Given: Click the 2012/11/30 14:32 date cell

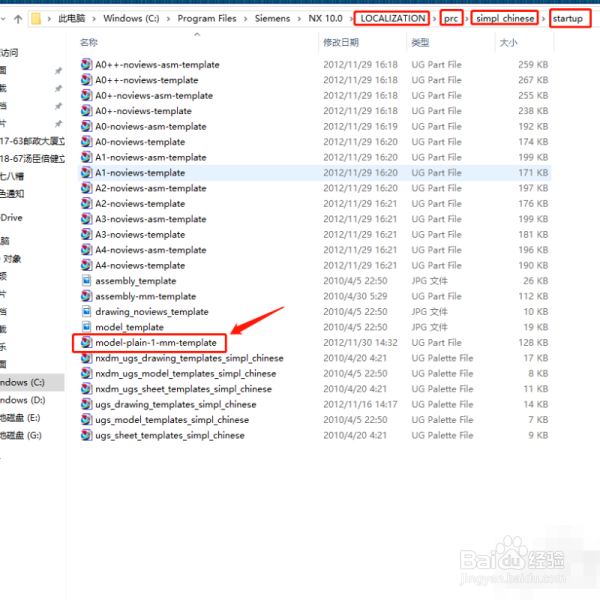Looking at the screenshot, I should (360, 342).
